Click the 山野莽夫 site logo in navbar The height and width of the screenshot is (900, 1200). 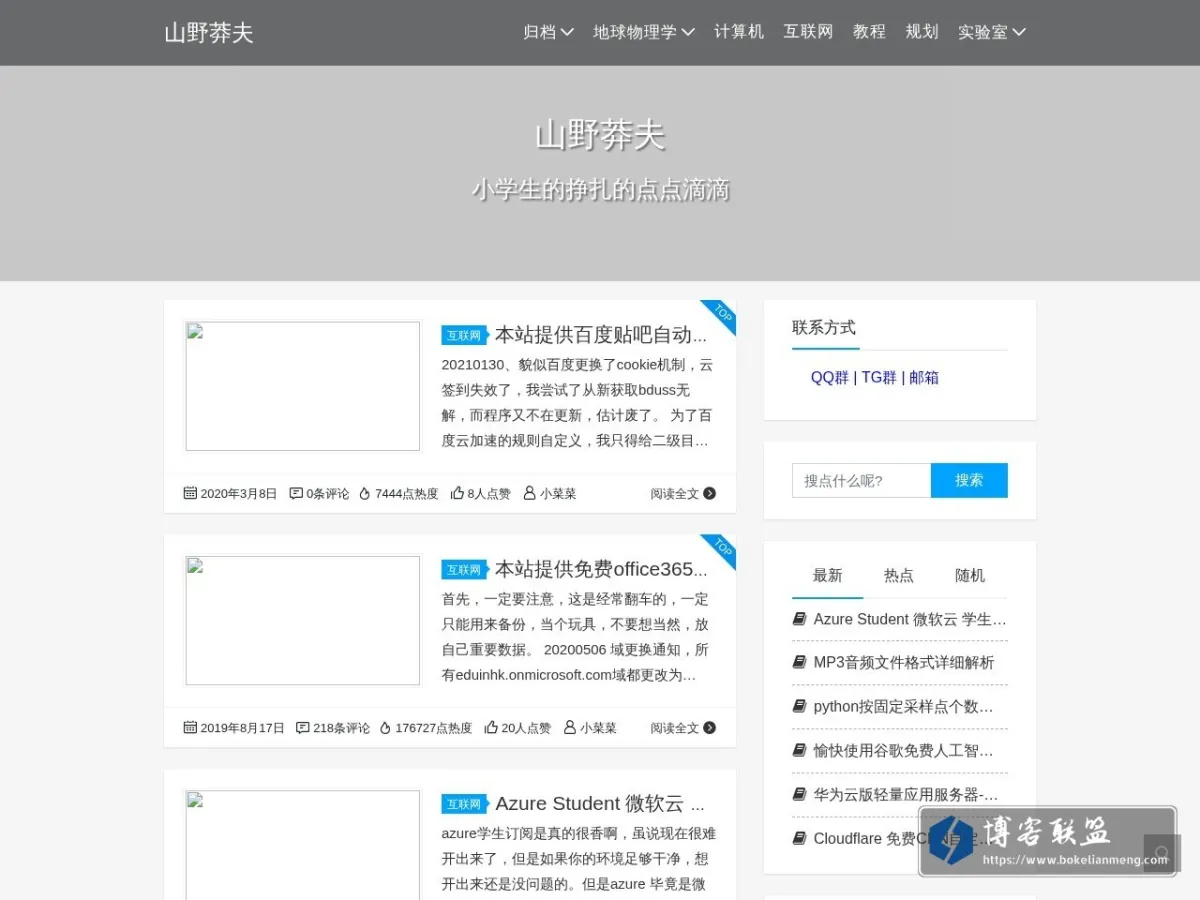[209, 32]
